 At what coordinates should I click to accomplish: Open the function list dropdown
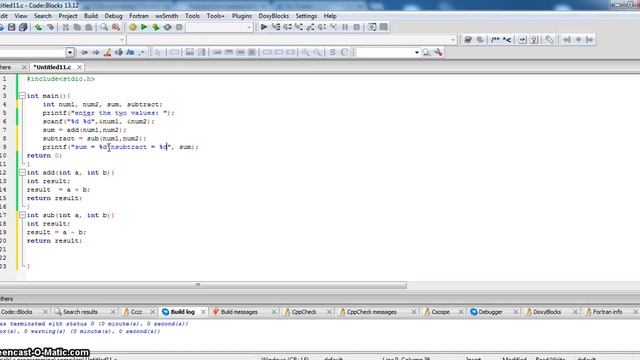coord(453,40)
